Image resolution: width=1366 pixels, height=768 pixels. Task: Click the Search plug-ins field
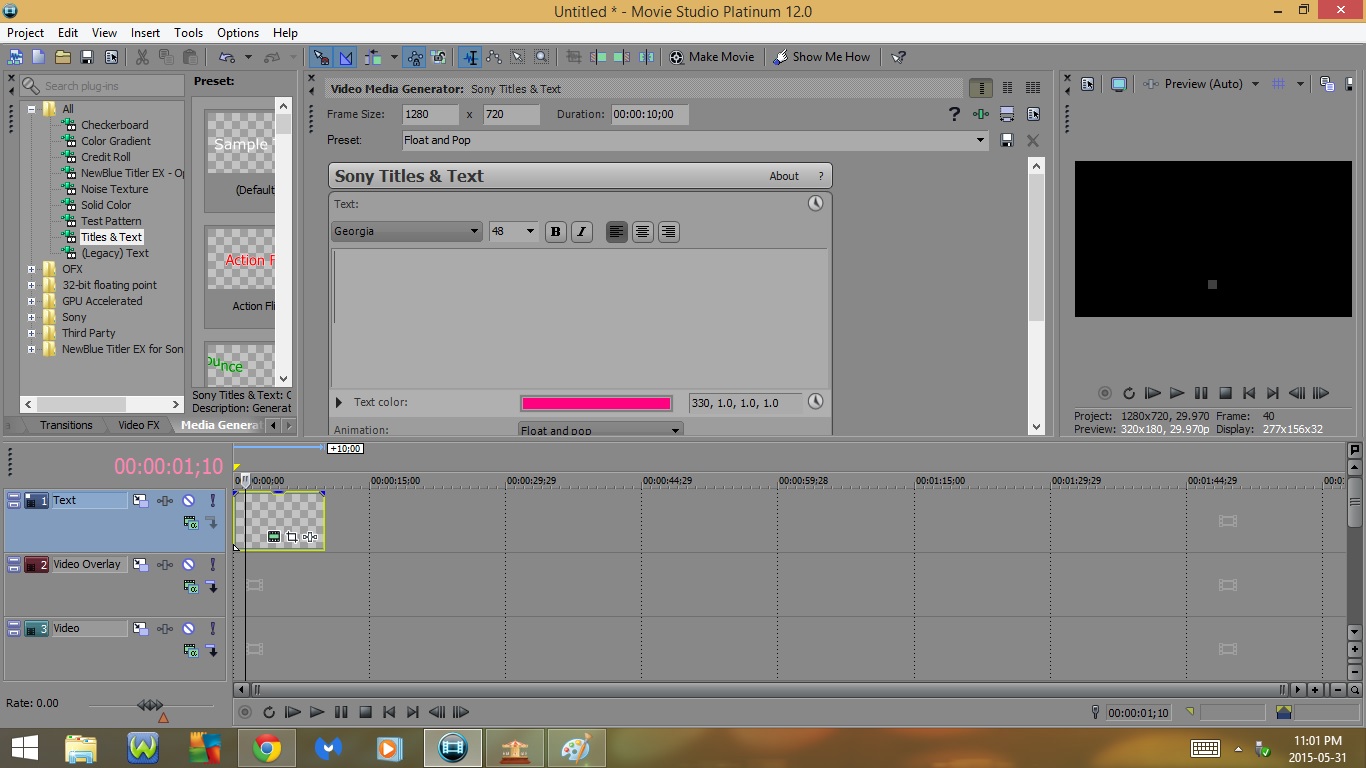tap(101, 86)
